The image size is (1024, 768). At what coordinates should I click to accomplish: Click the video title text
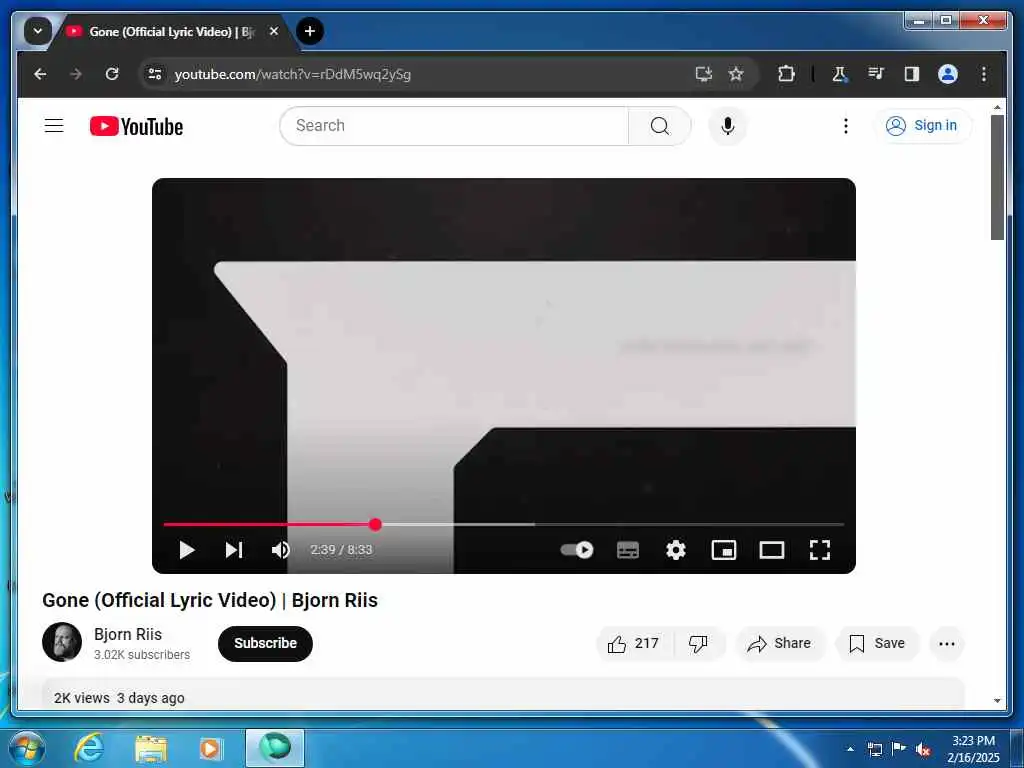(210, 600)
